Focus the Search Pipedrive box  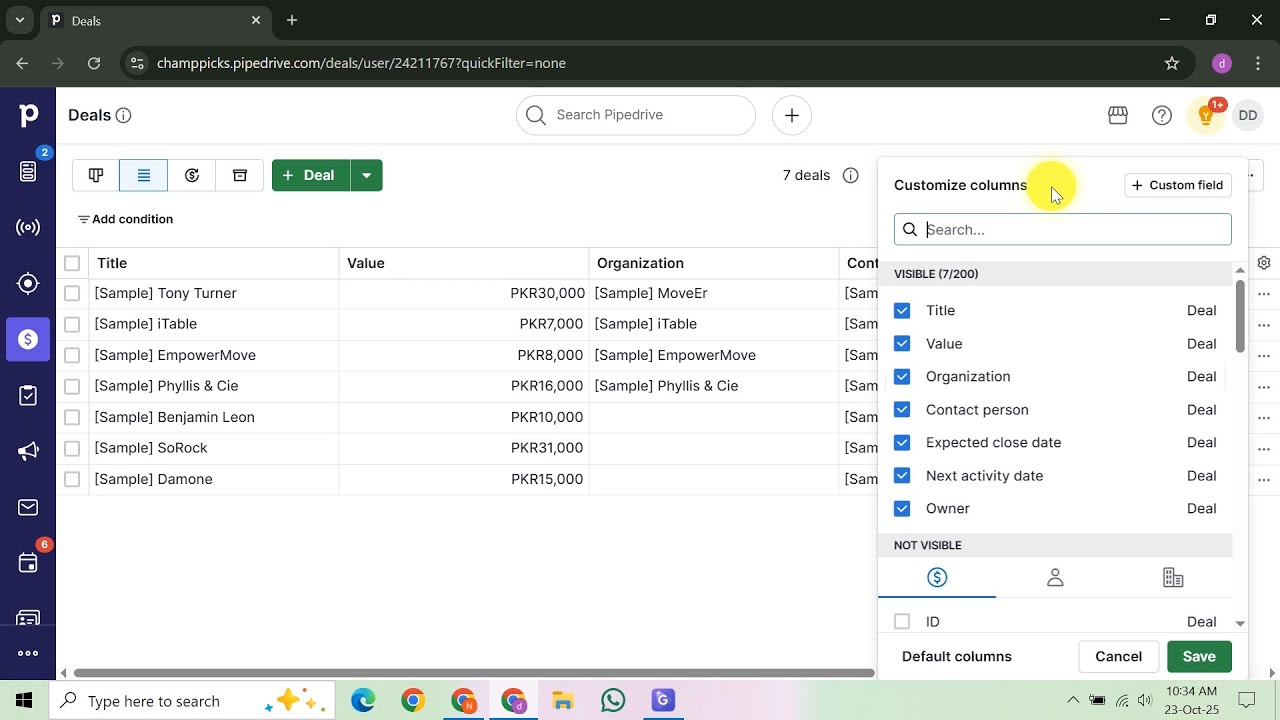636,115
